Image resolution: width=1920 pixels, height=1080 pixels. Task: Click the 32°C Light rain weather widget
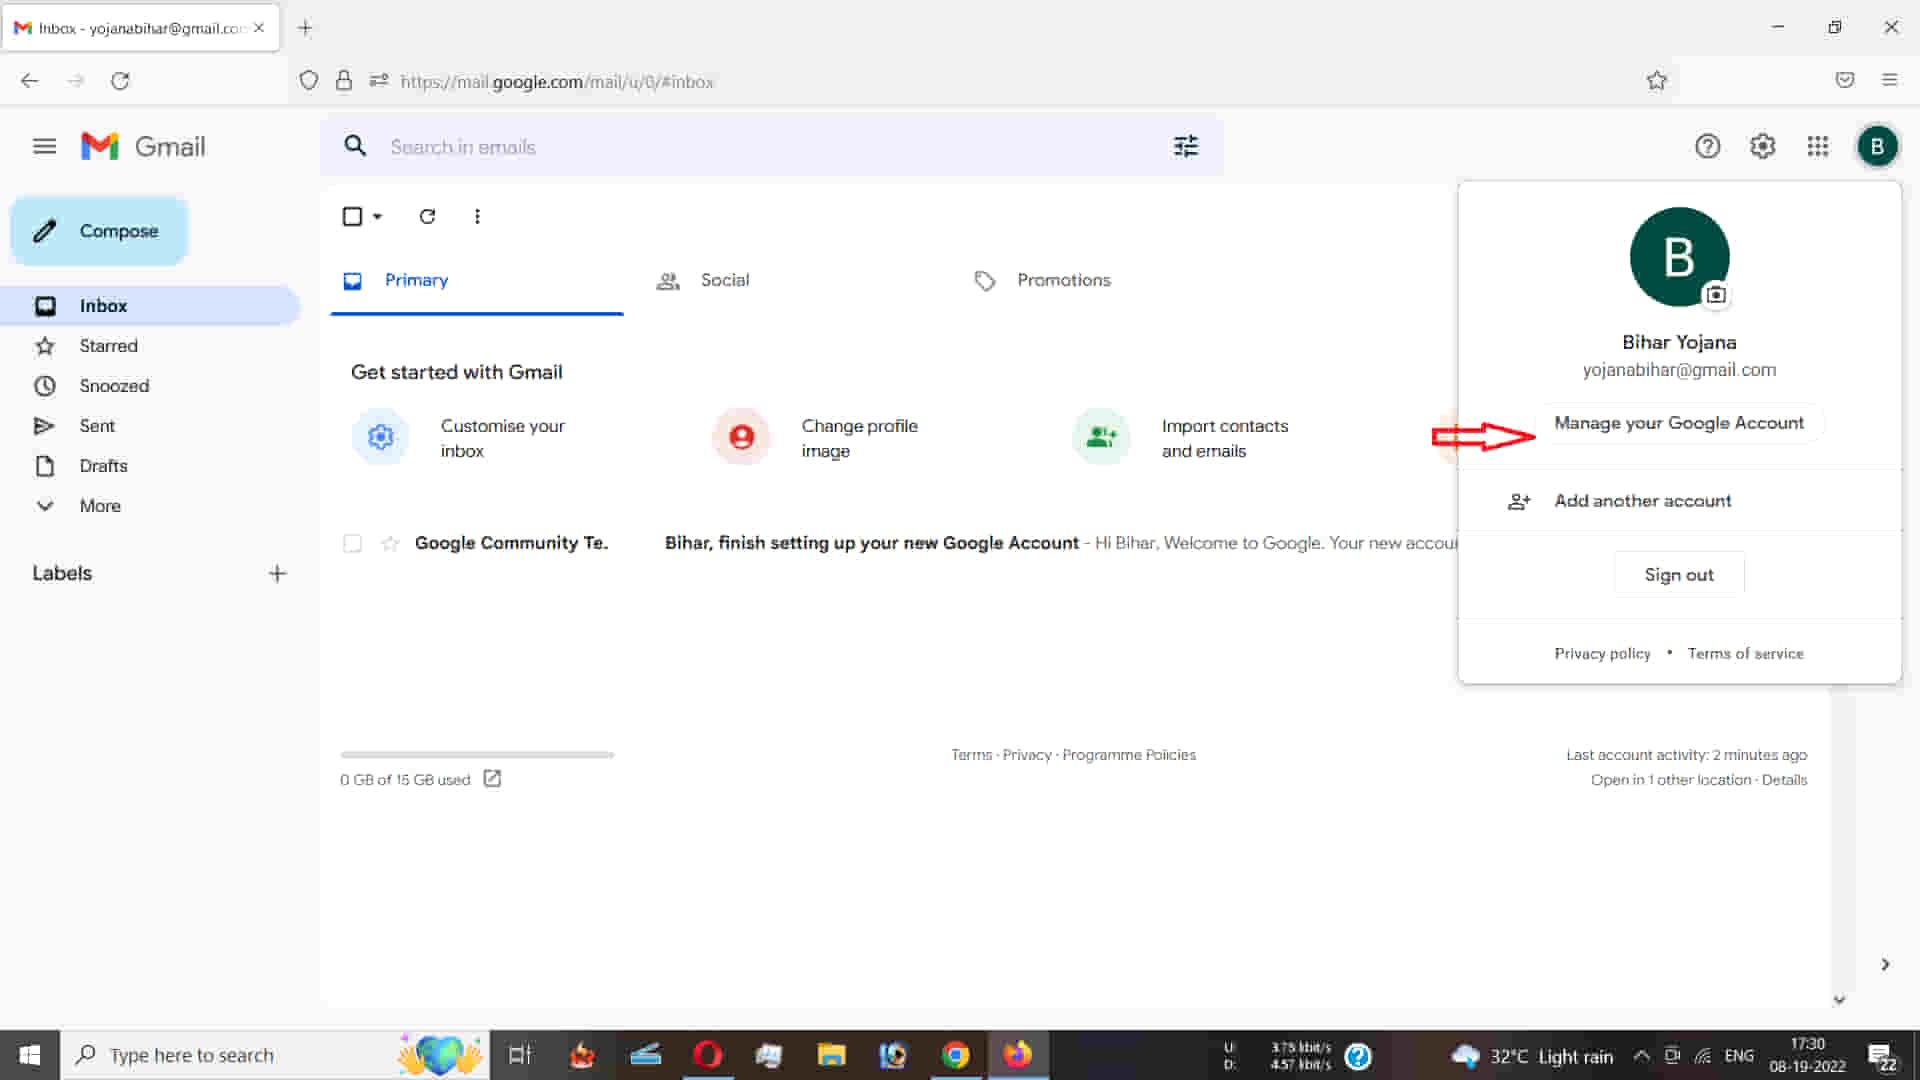[x=1531, y=1056]
